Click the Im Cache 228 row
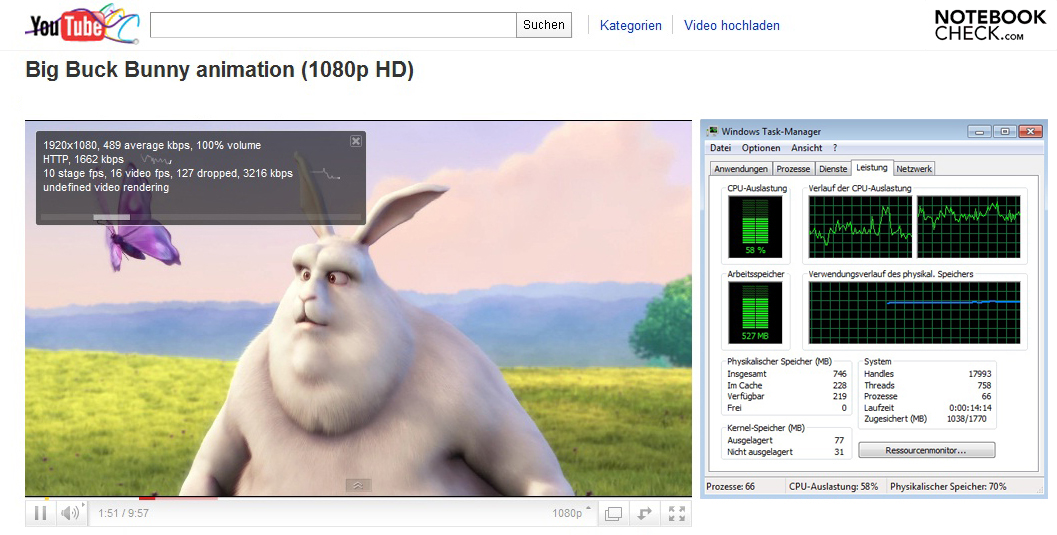Viewport: 1057px width, 535px height. coord(787,385)
